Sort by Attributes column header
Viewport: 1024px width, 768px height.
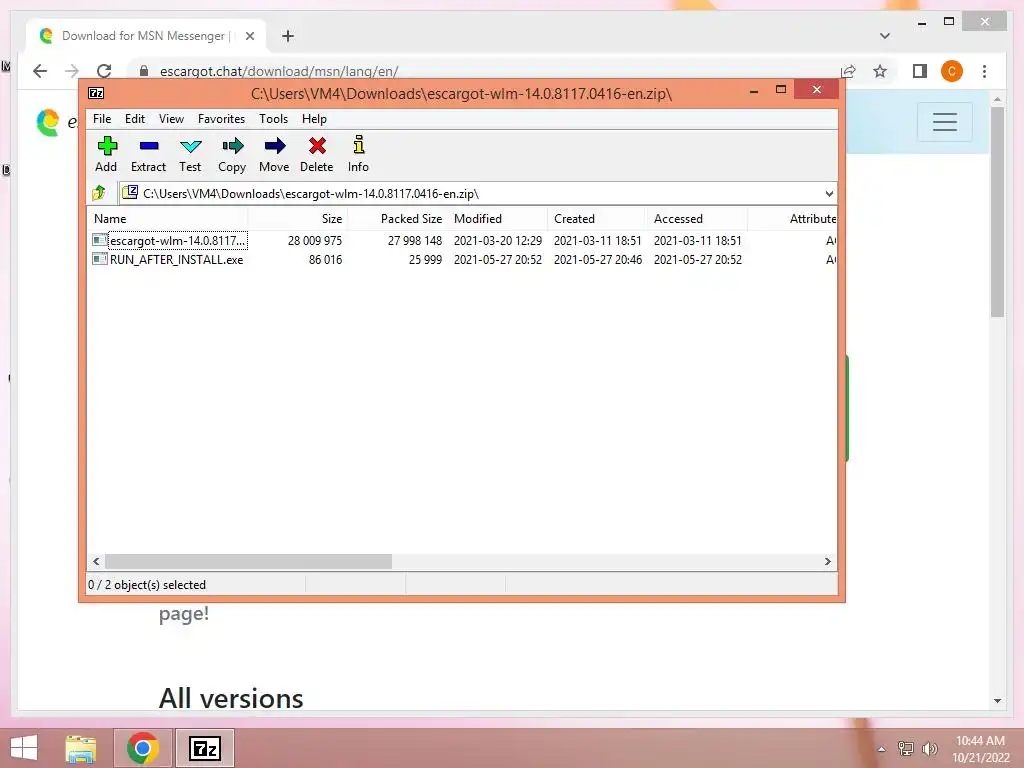792,219
